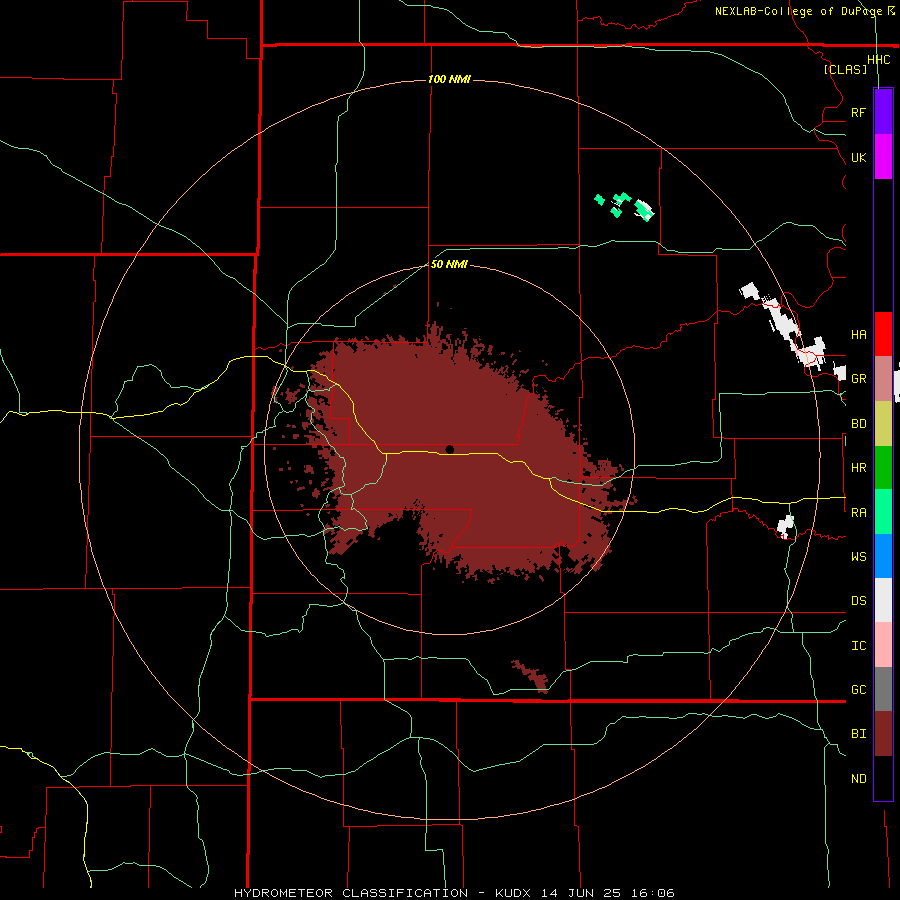The width and height of the screenshot is (900, 900).
Task: Click the GC gray legend swatch
Action: (x=883, y=689)
